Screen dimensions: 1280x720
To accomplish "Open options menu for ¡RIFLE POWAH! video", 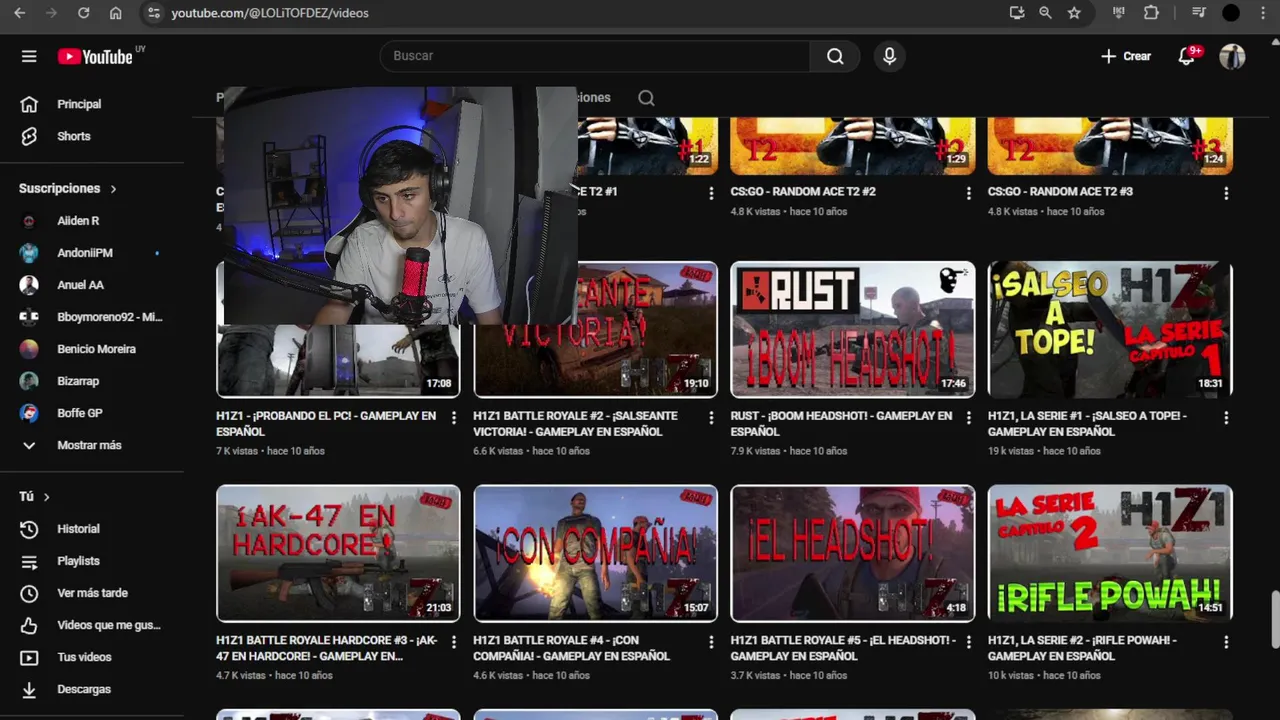I will (x=1226, y=642).
